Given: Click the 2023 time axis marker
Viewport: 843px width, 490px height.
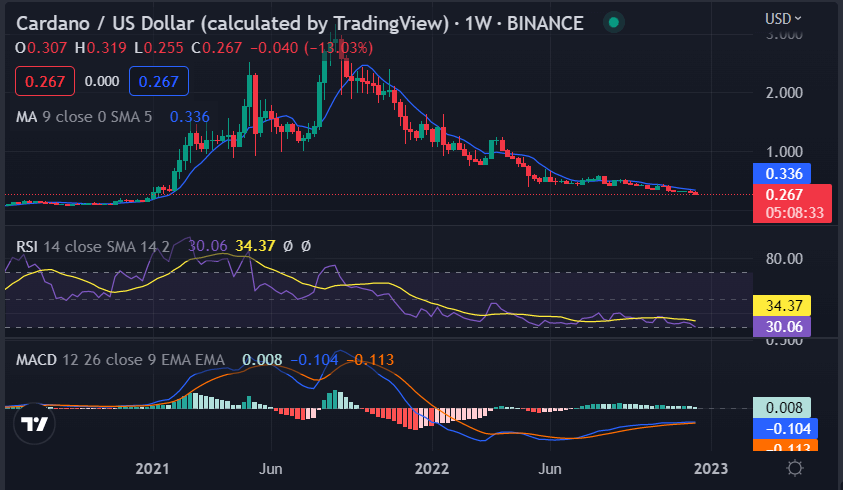Looking at the screenshot, I should [x=711, y=468].
